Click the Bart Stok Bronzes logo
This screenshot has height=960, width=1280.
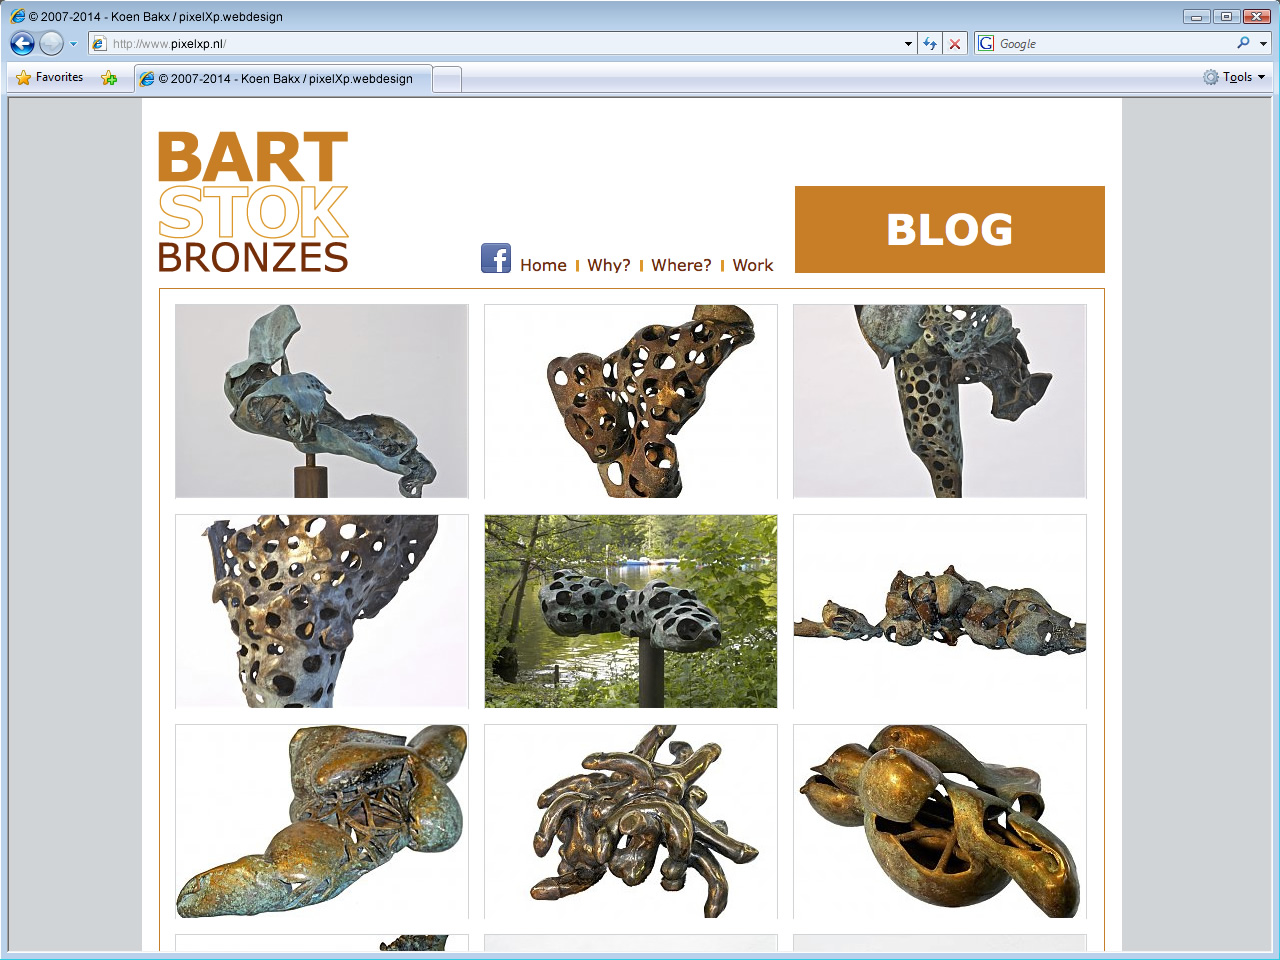[253, 202]
